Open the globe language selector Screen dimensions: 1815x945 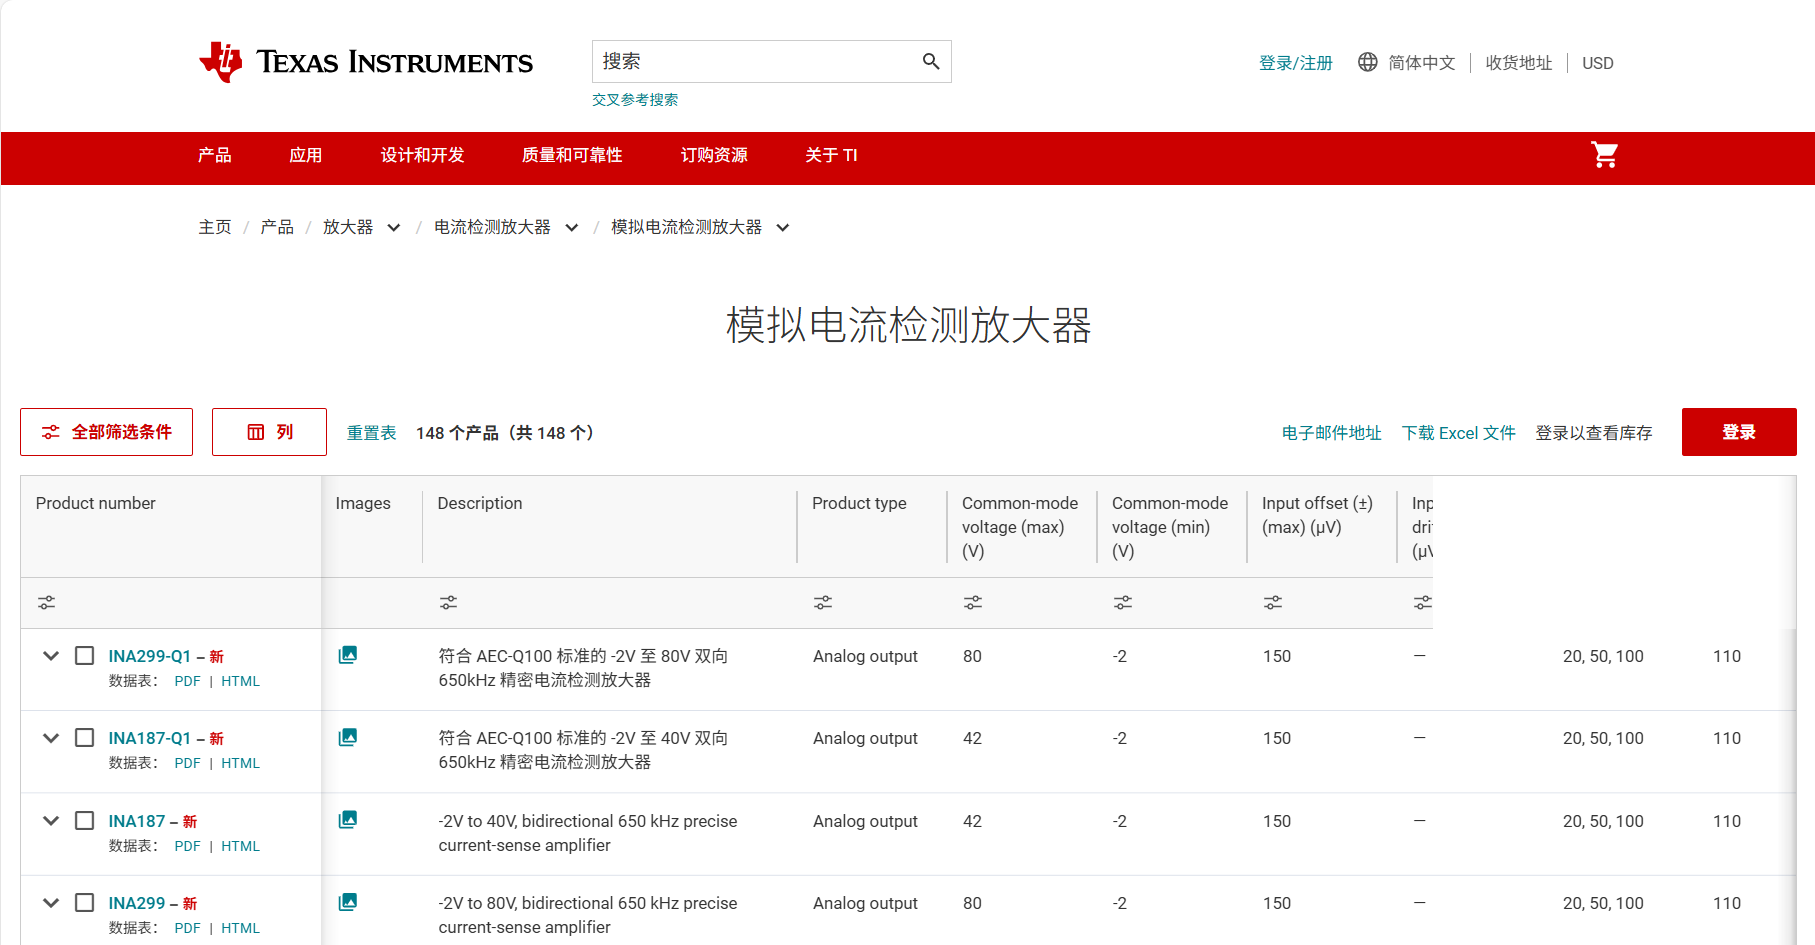click(1367, 62)
